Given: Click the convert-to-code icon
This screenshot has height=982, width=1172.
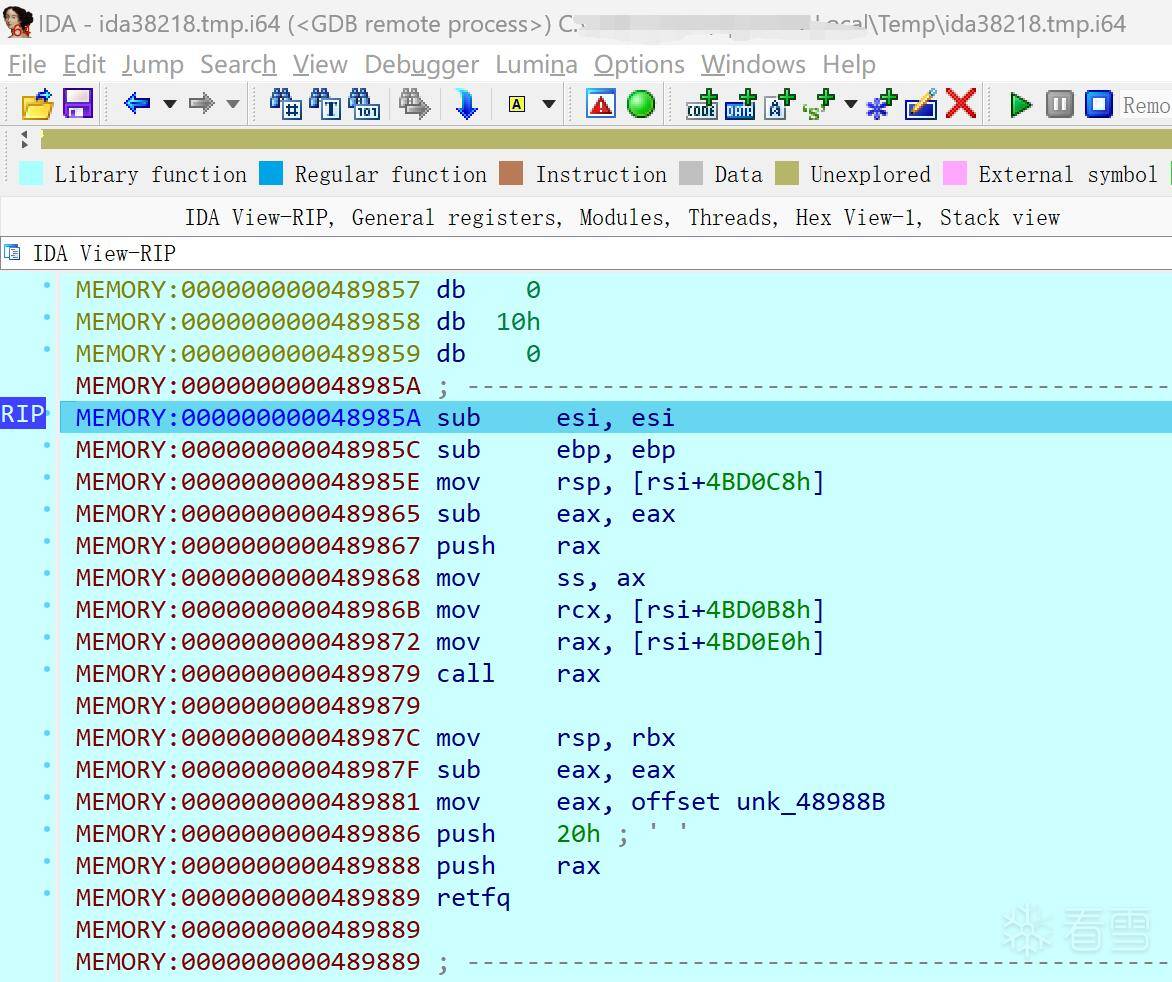Looking at the screenshot, I should (x=702, y=104).
